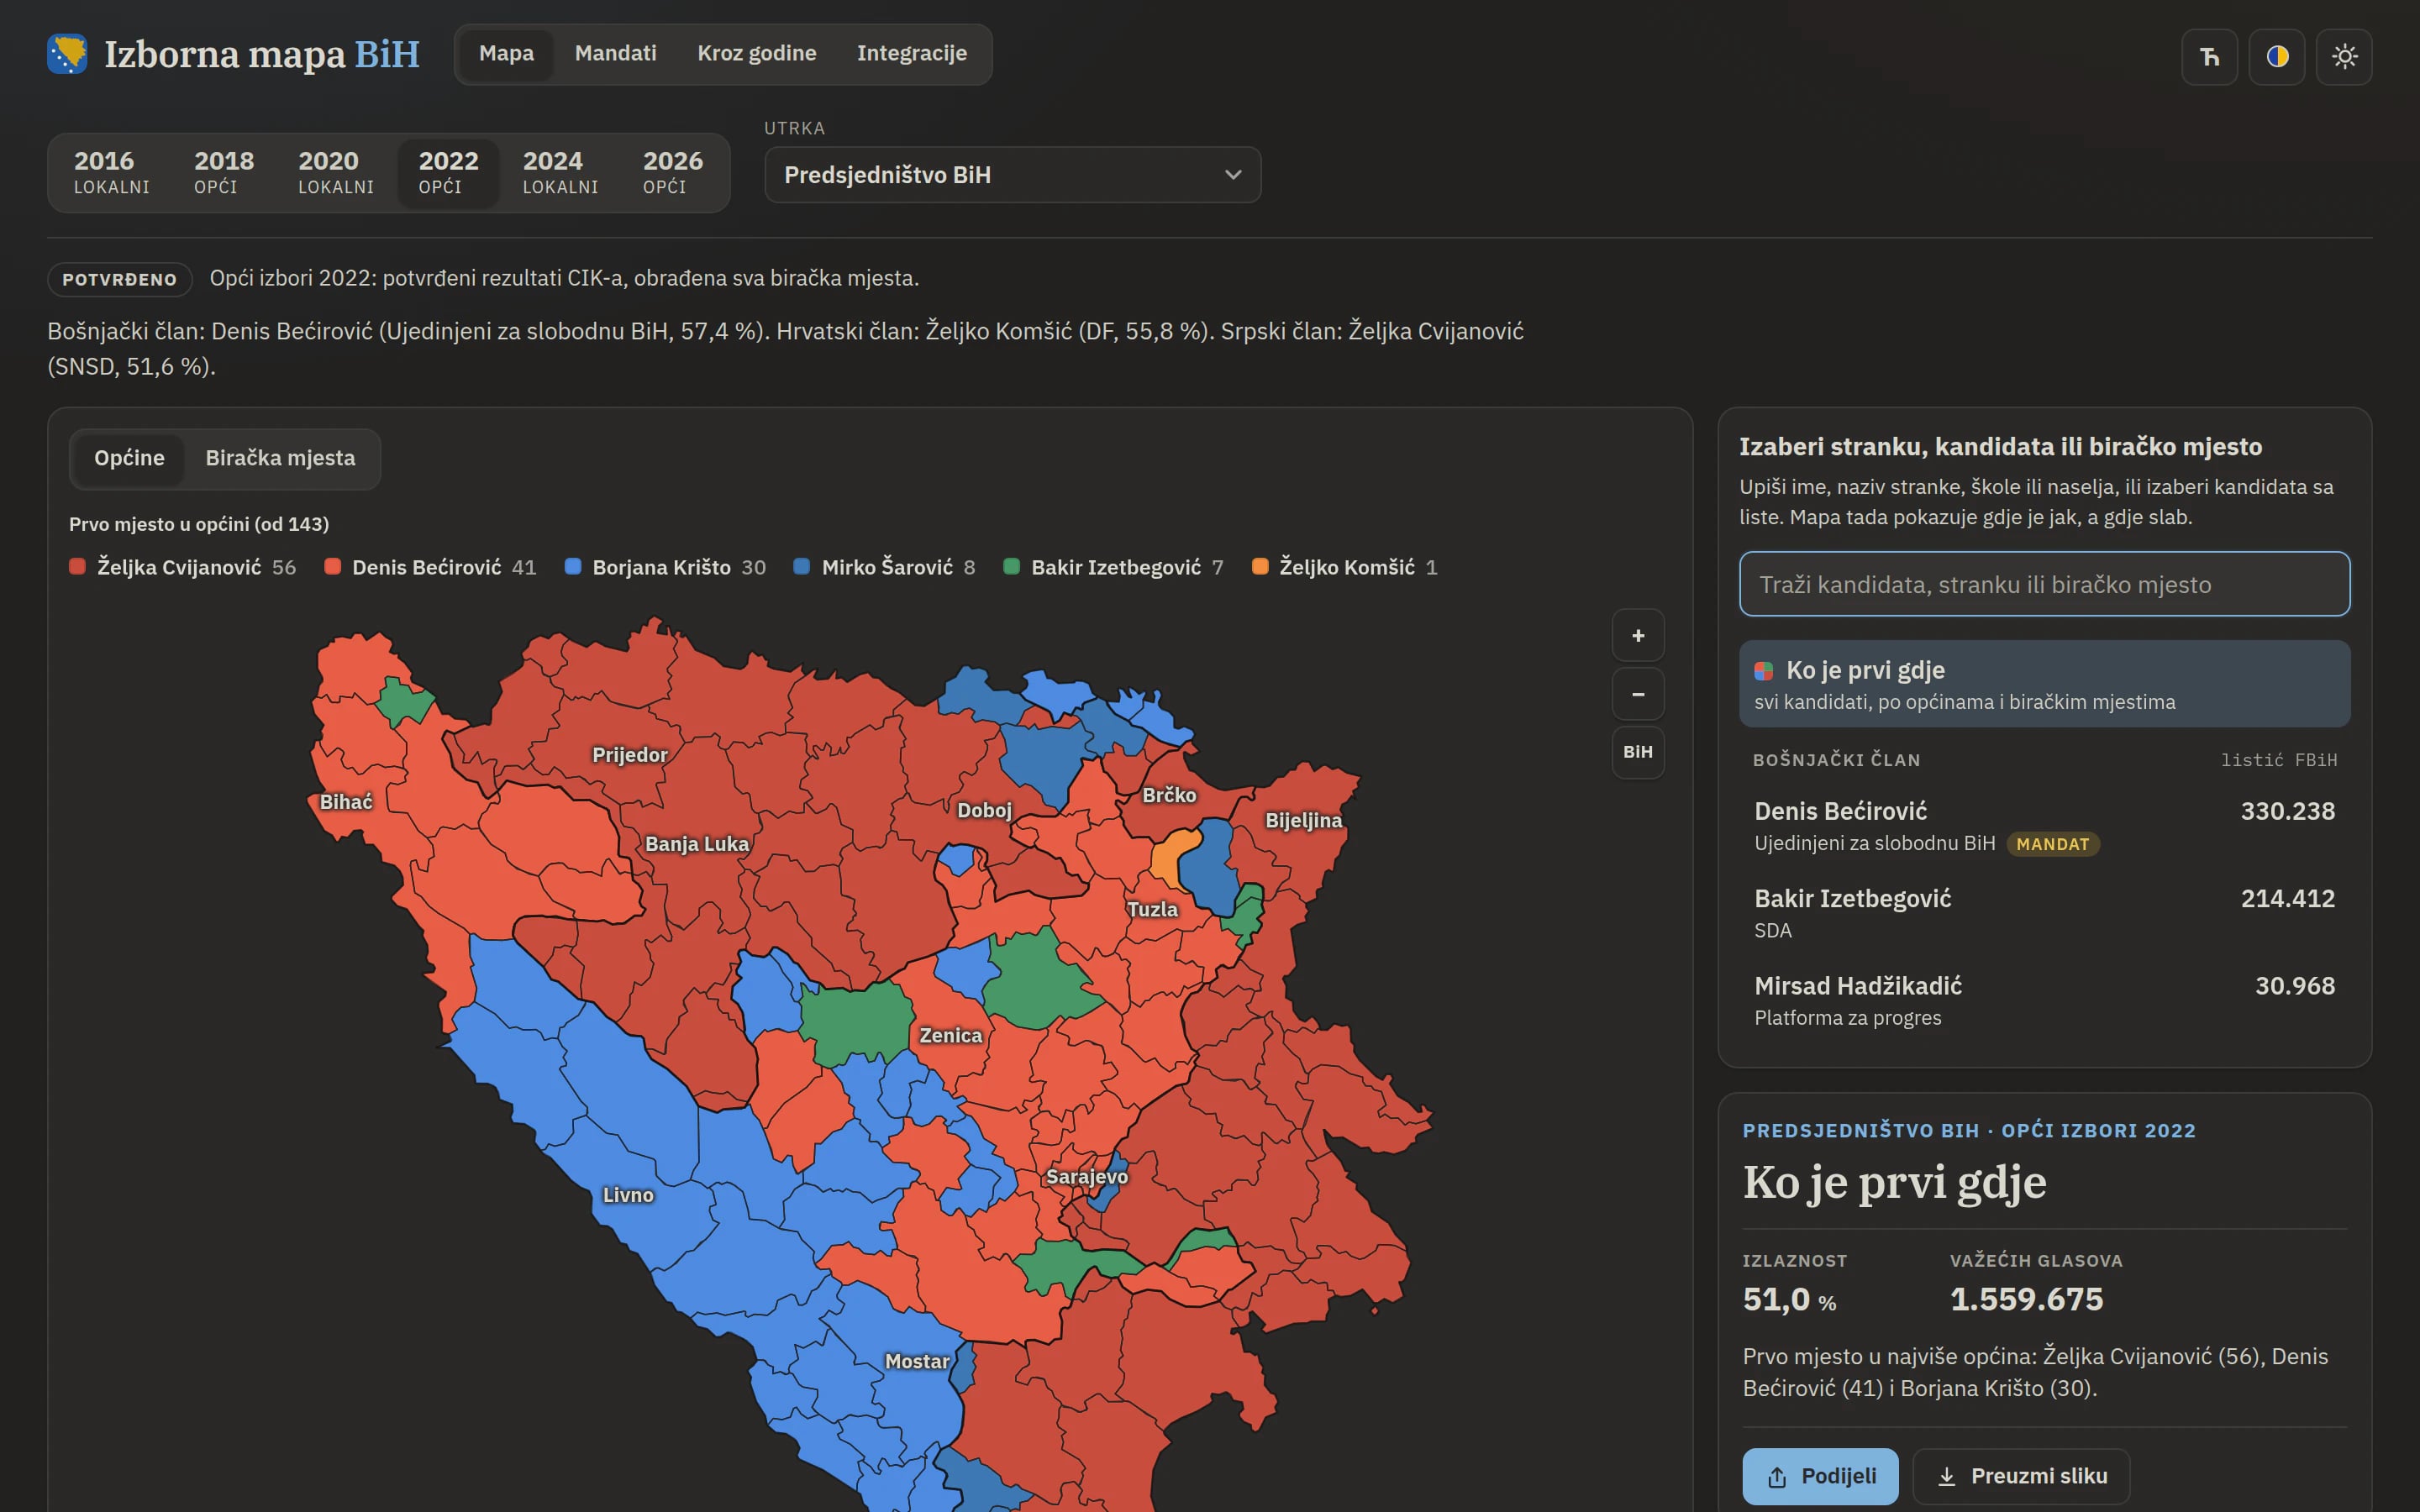
Task: Click the 330.238 vote count
Action: point(2287,811)
